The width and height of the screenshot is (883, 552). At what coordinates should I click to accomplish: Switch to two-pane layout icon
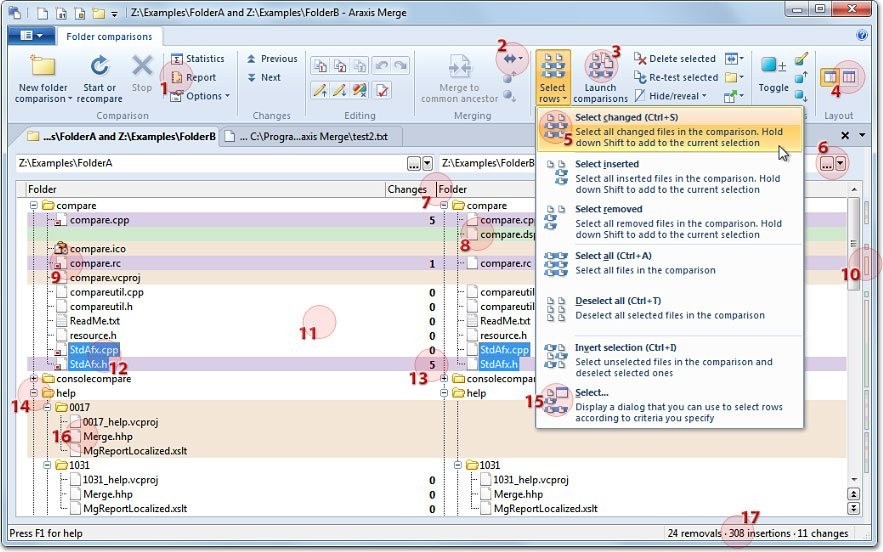pos(830,77)
